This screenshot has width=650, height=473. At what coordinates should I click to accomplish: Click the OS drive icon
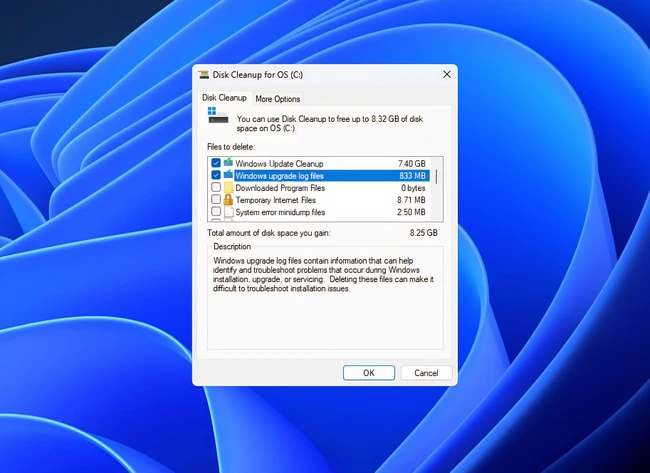(217, 116)
